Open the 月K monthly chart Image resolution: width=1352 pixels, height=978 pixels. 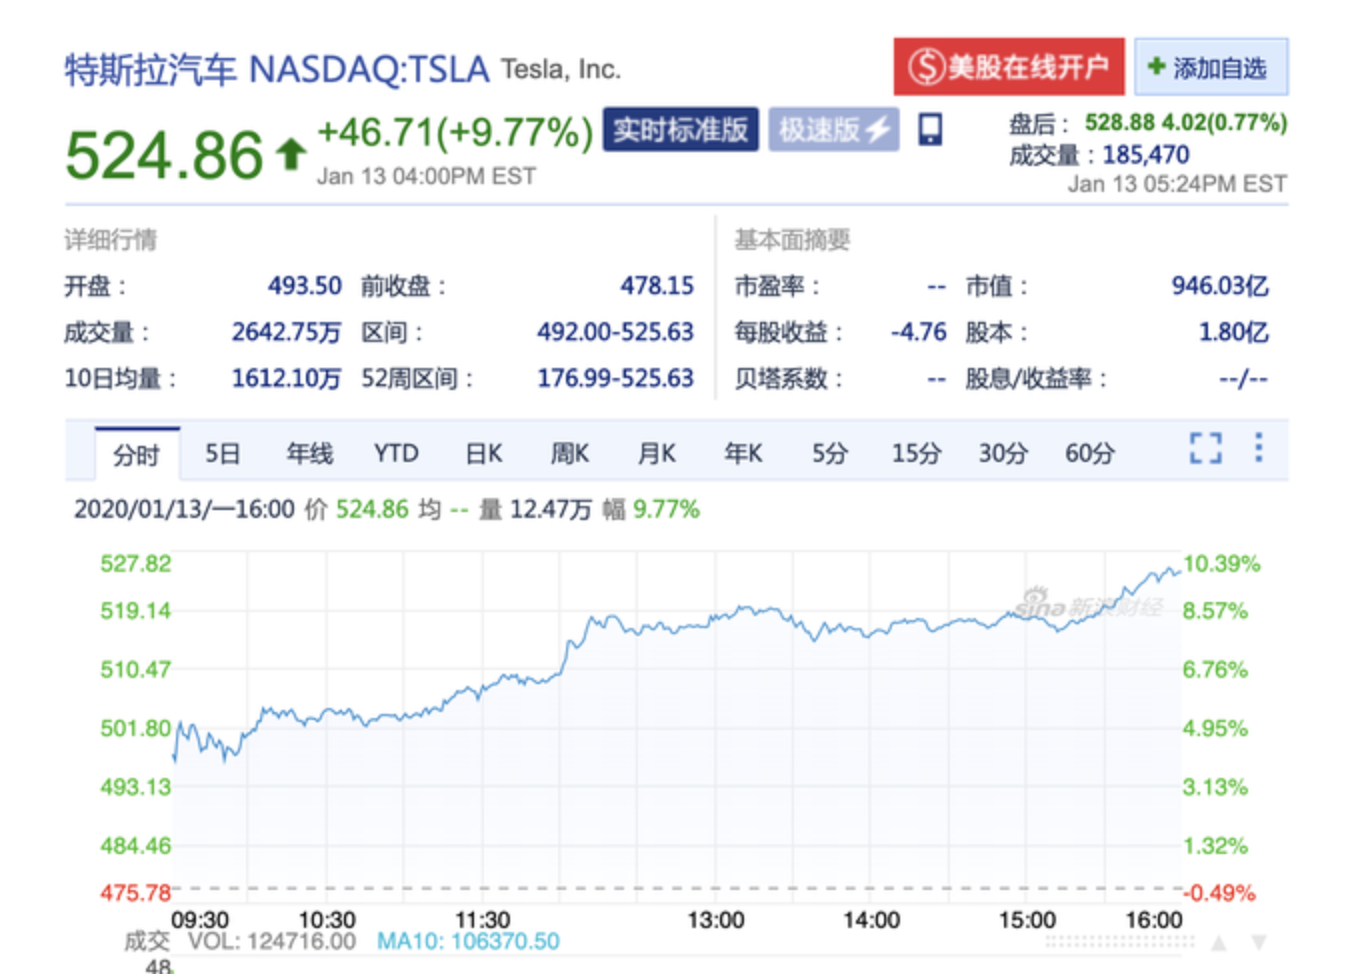point(657,454)
